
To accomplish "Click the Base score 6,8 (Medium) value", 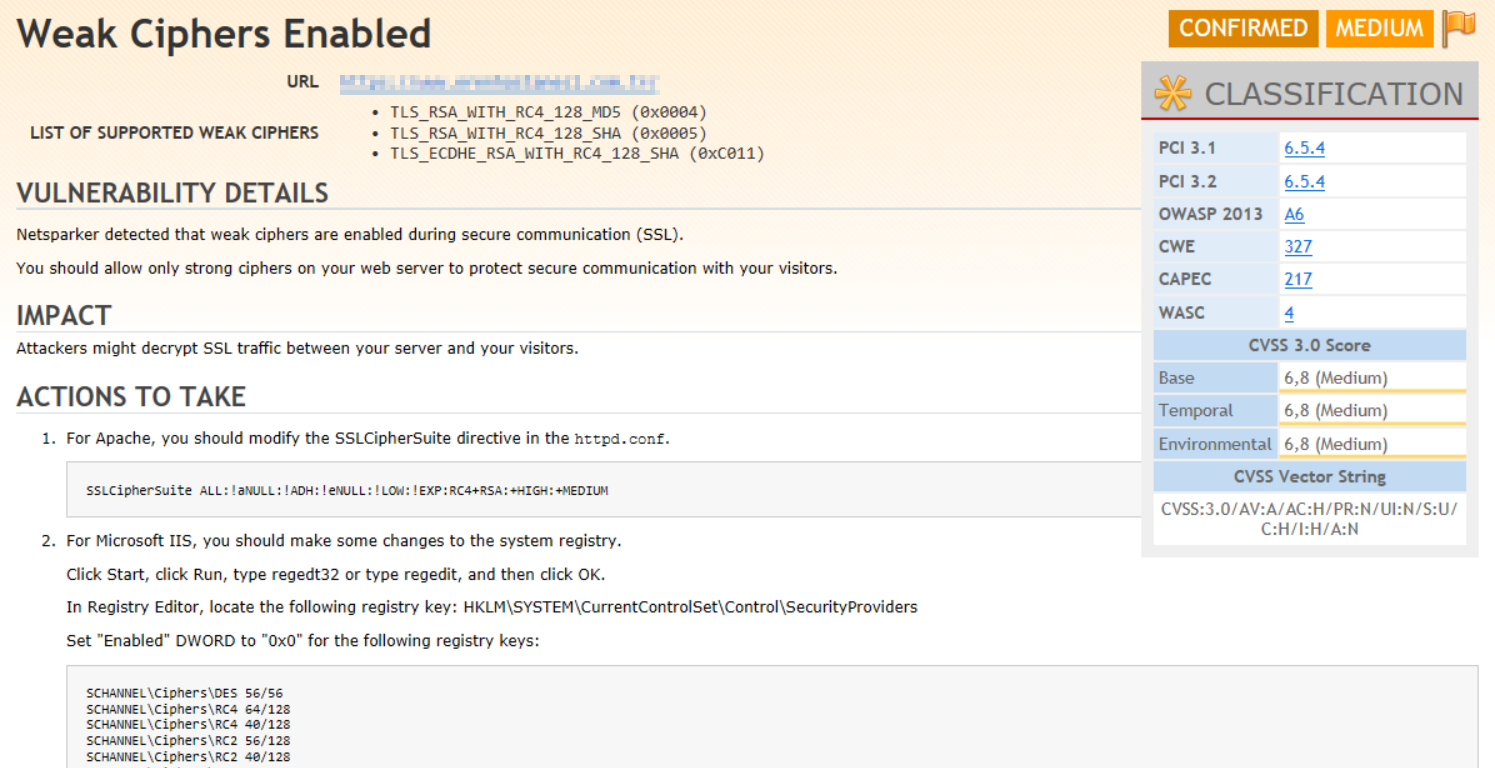I will 1335,378.
